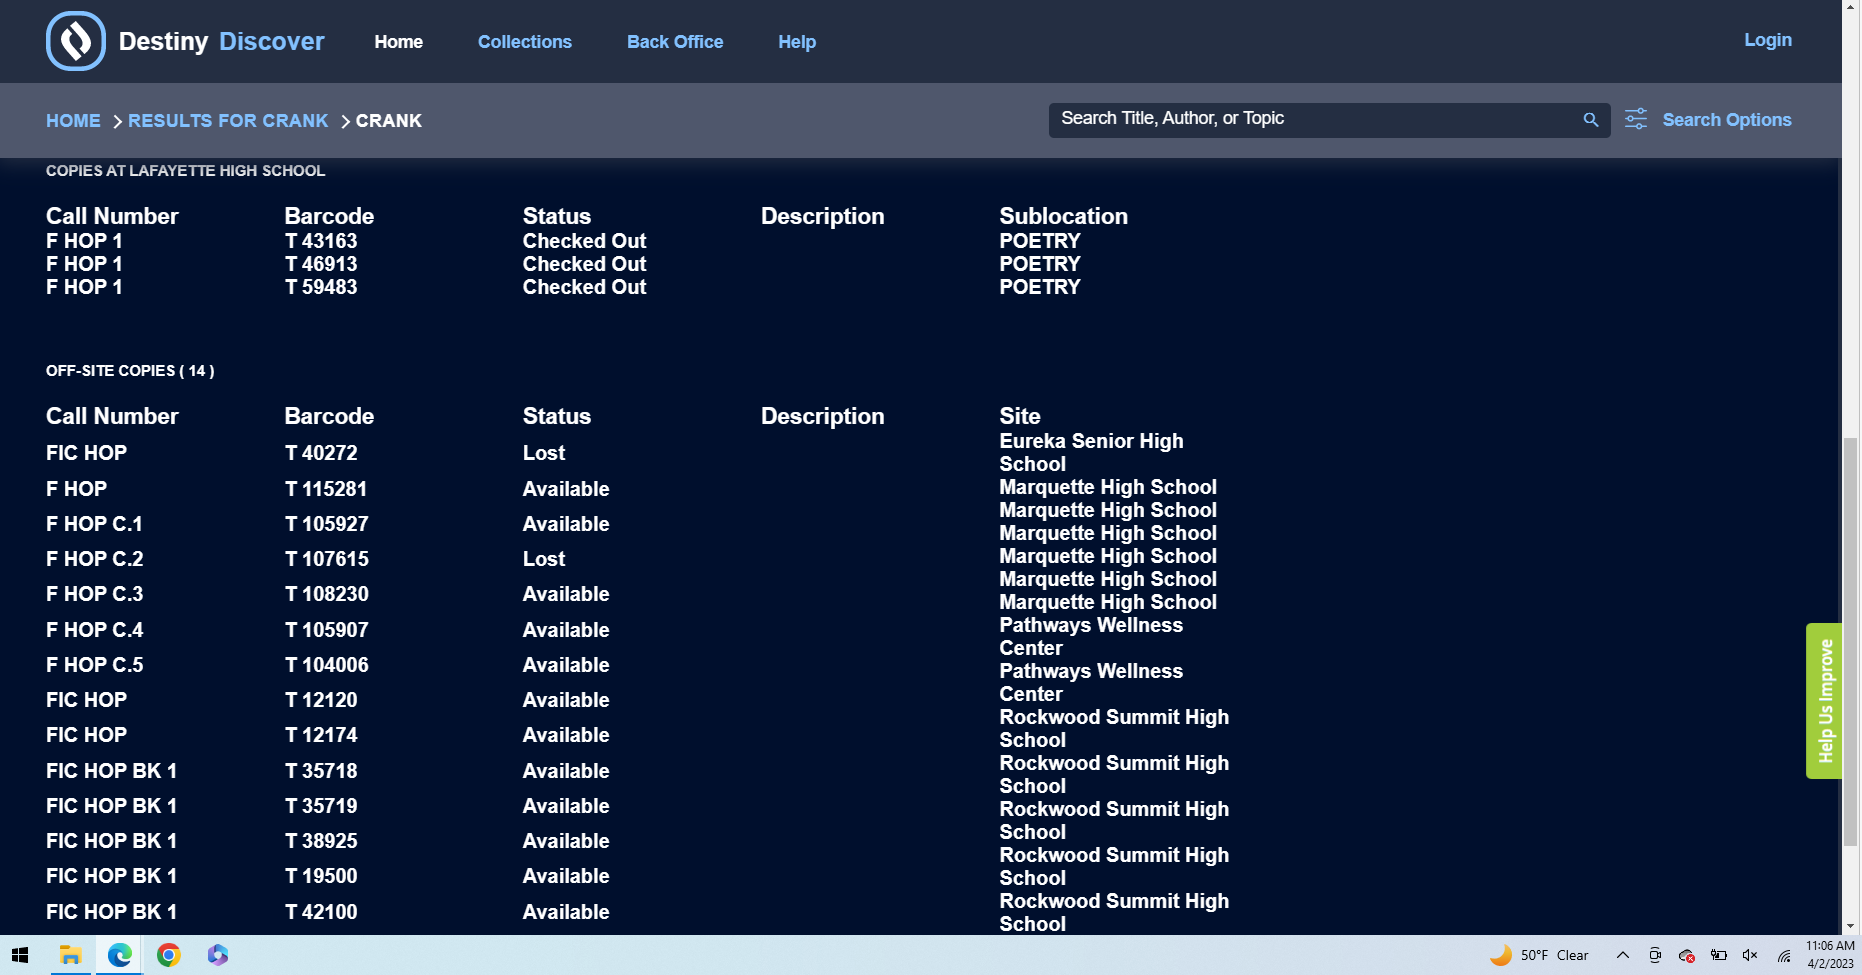Click the muted volume tray icon
This screenshot has height=975, width=1862.
(x=1750, y=956)
